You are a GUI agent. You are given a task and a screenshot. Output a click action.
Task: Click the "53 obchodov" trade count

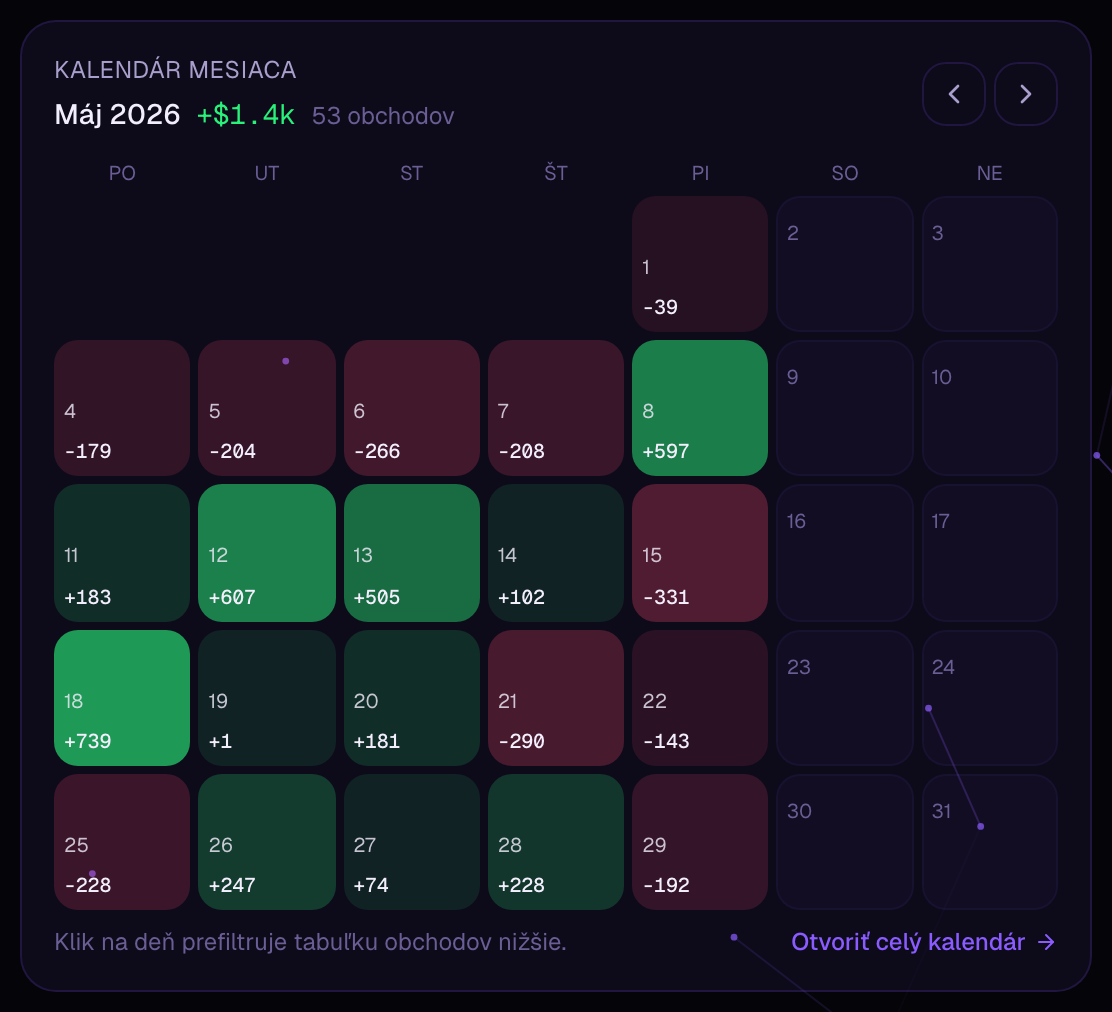[383, 116]
